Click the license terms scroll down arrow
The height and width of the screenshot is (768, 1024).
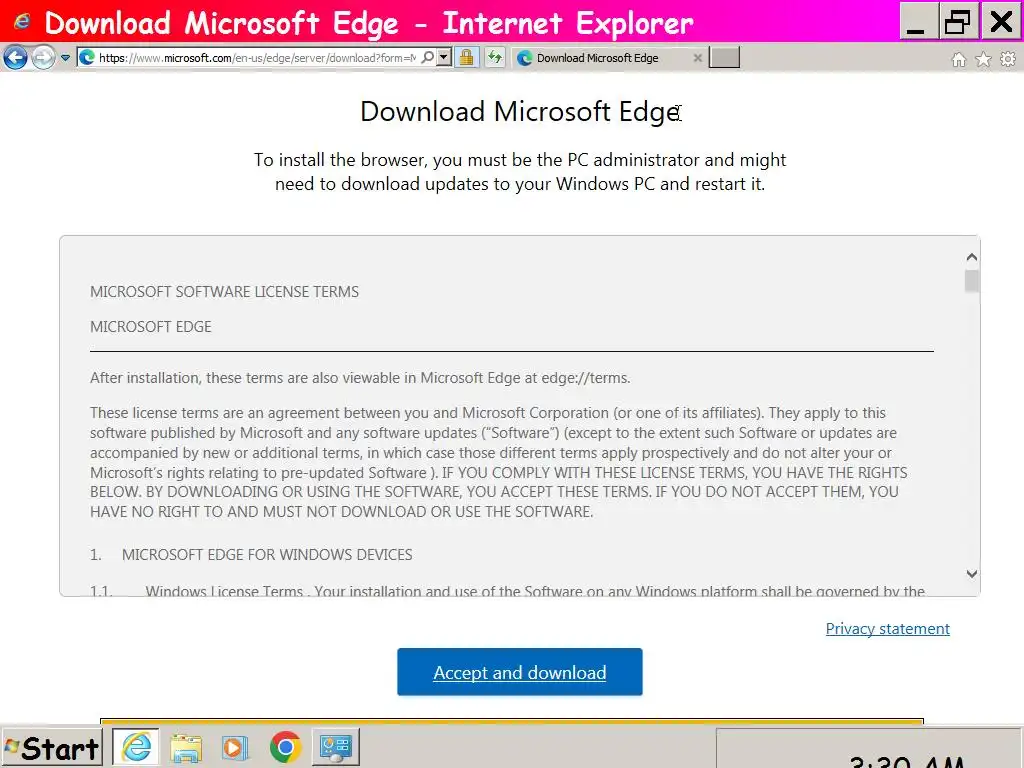(972, 573)
